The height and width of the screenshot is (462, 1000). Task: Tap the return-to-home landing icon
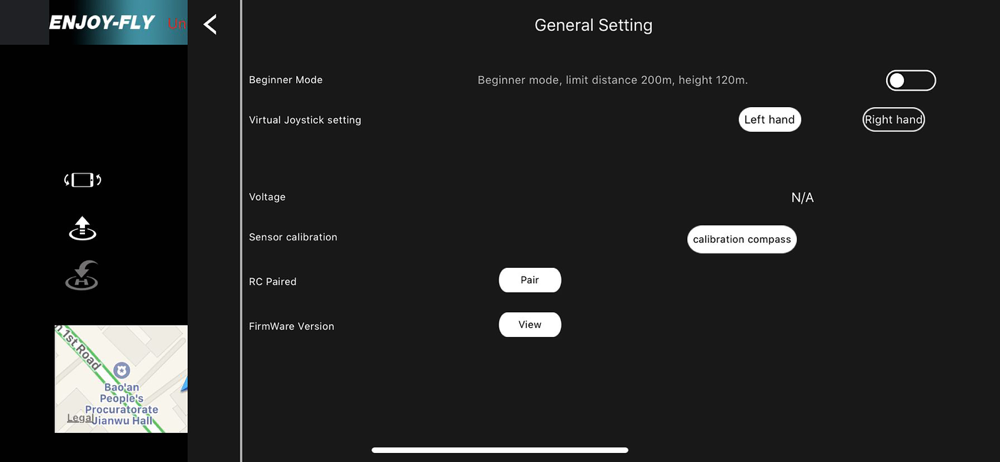tap(82, 276)
